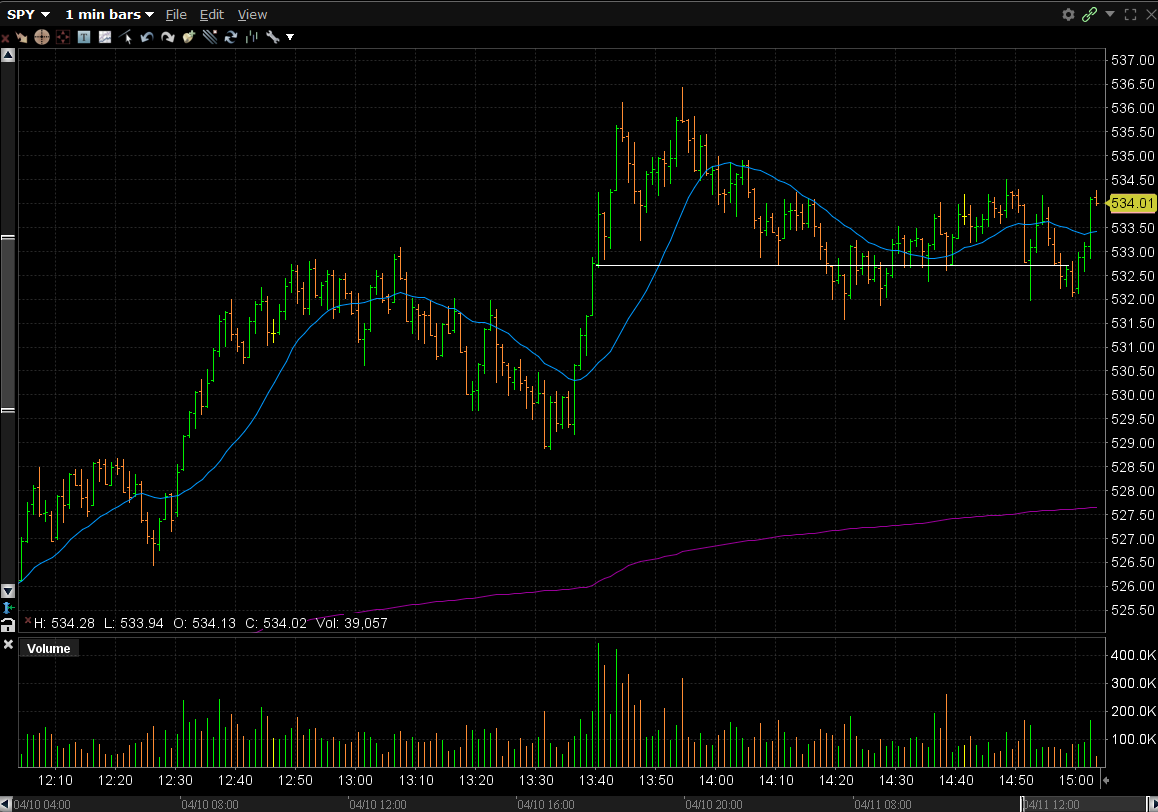
Task: Click the Vol: 39,057 readout text
Action: [352, 623]
